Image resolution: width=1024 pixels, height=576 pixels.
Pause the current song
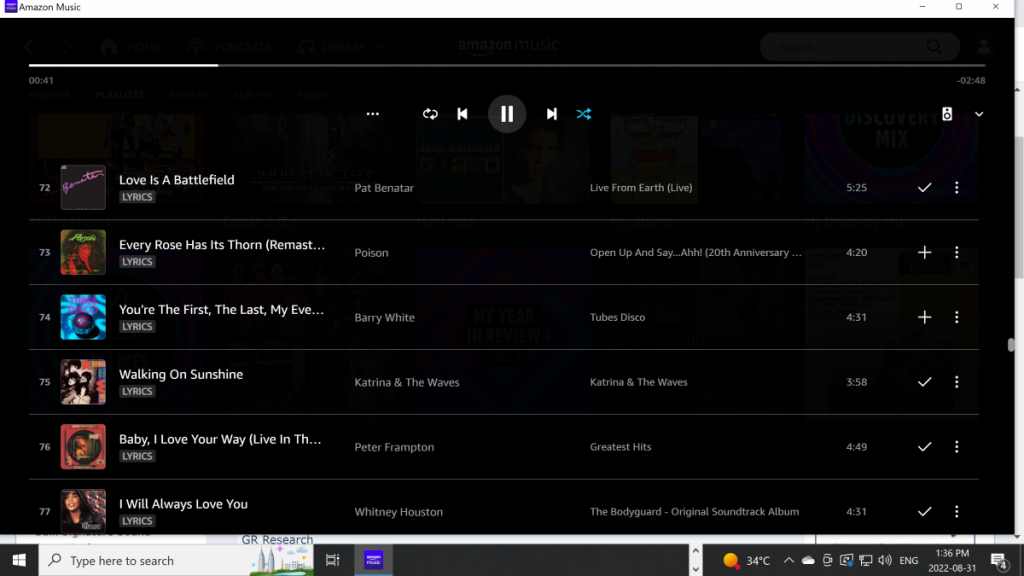pos(507,114)
